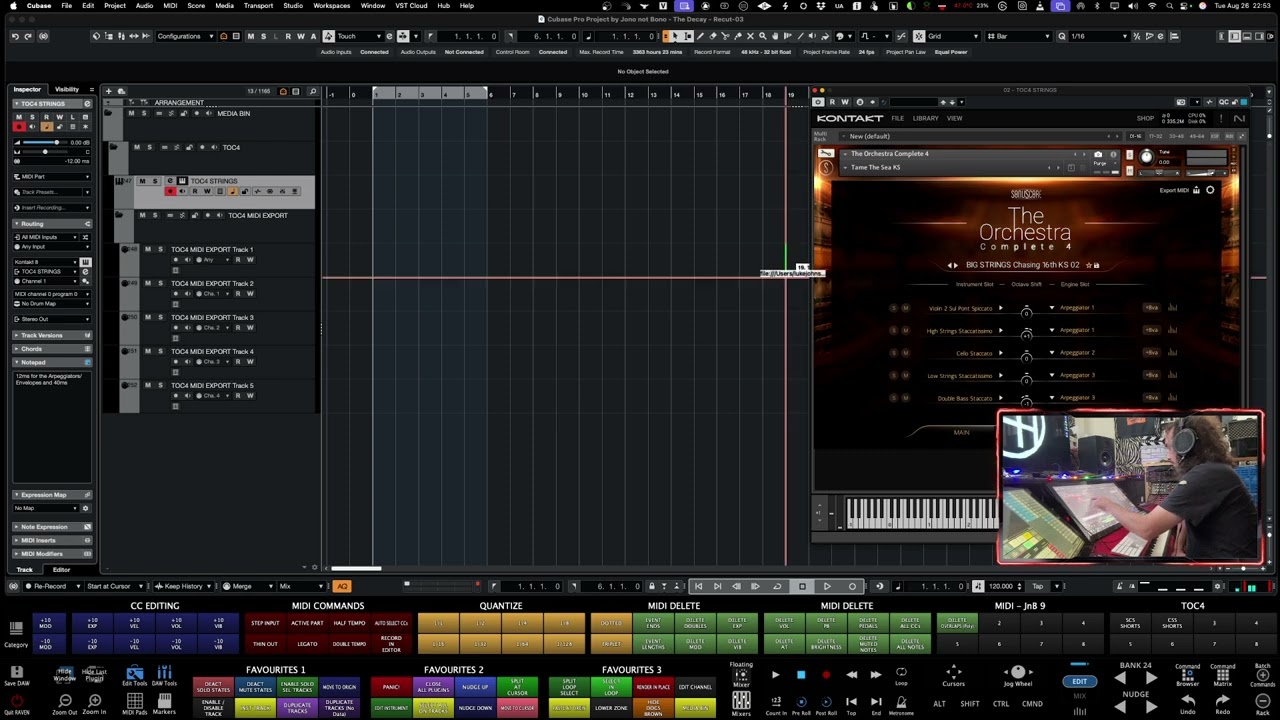
Task: Click the SHOP link in Kontakt
Action: [1145, 118]
